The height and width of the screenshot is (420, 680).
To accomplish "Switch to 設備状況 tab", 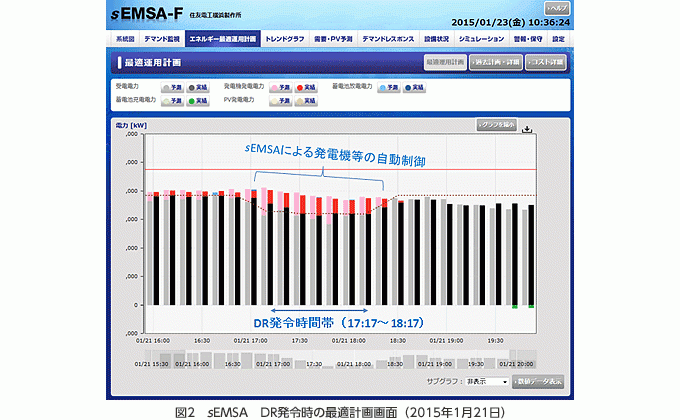I will click(436, 39).
